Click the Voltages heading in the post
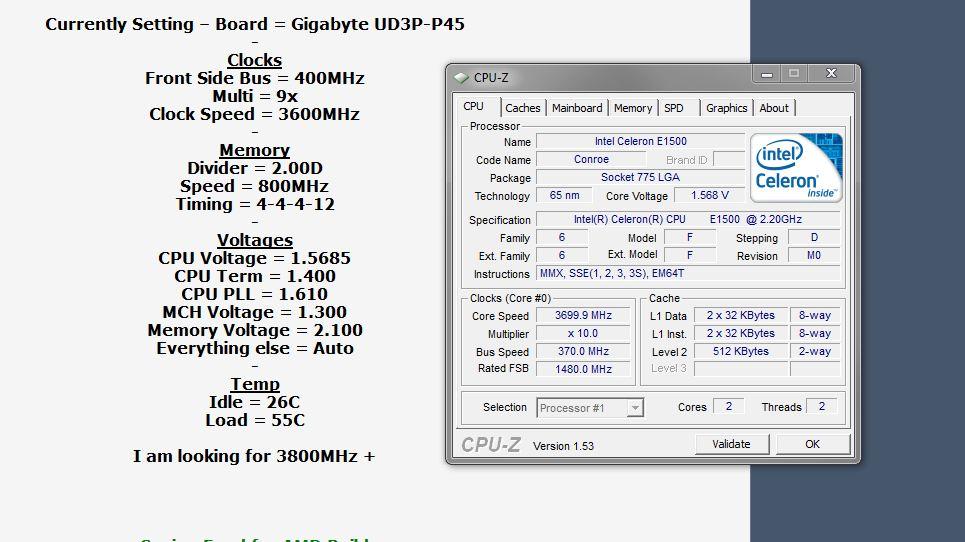965x542 pixels. (254, 240)
